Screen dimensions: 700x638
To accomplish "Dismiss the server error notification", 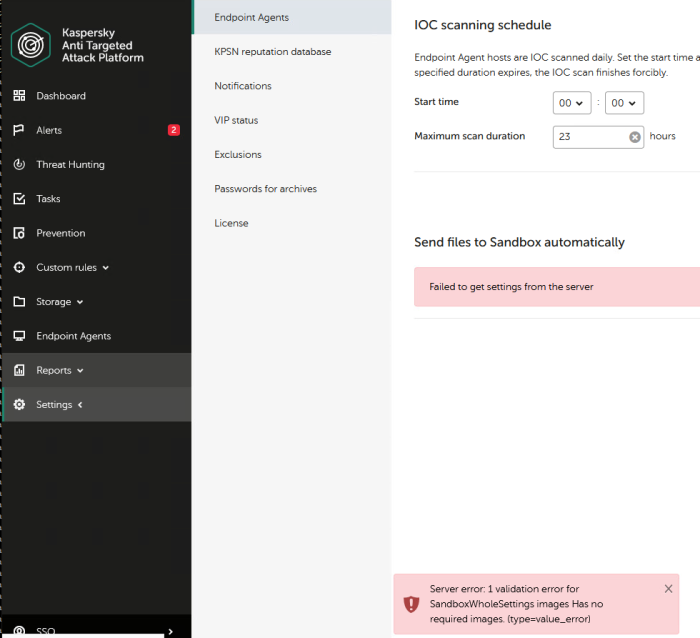I will (668, 589).
